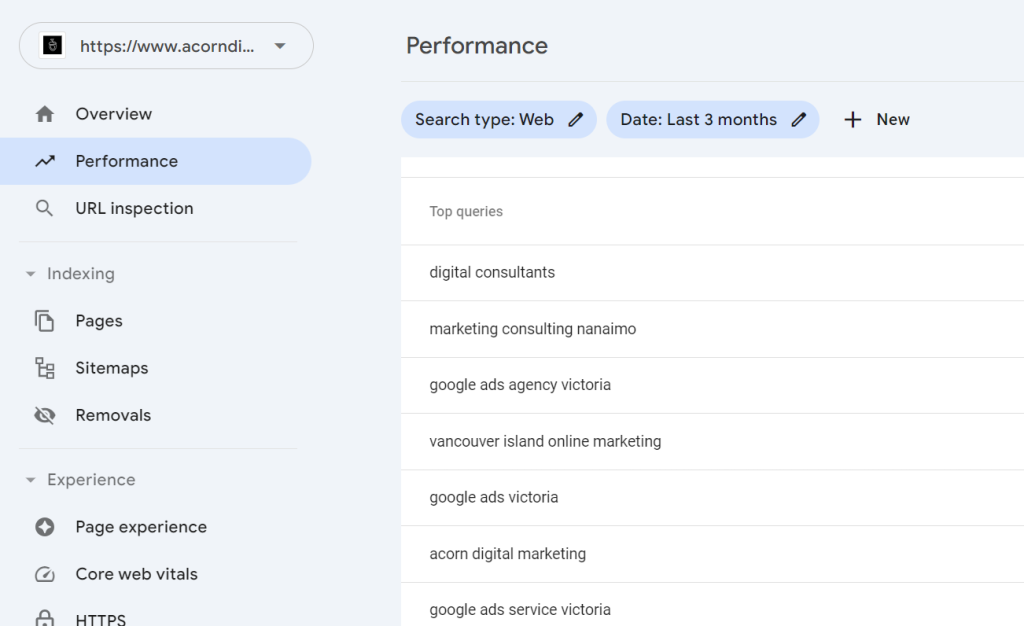
Task: Open Core web vitals report
Action: click(136, 574)
